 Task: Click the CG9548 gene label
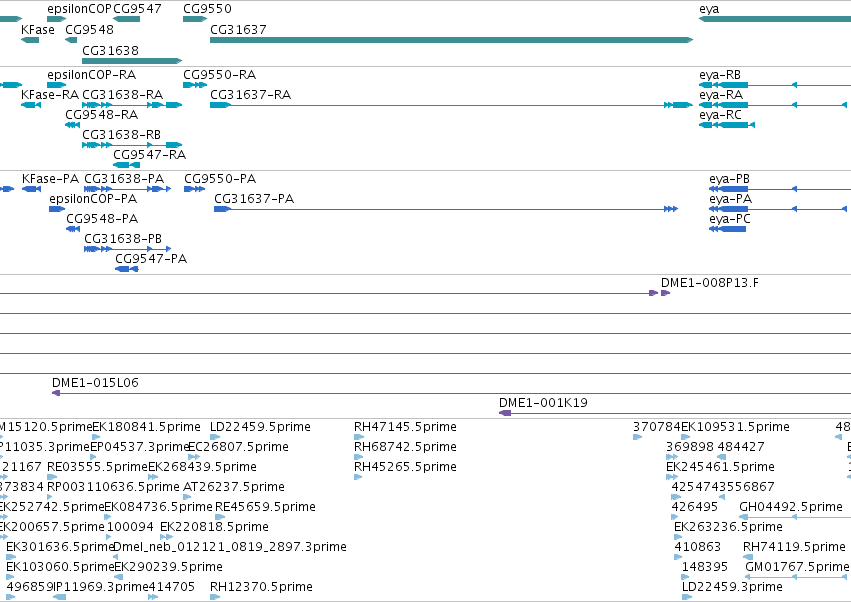[90, 30]
